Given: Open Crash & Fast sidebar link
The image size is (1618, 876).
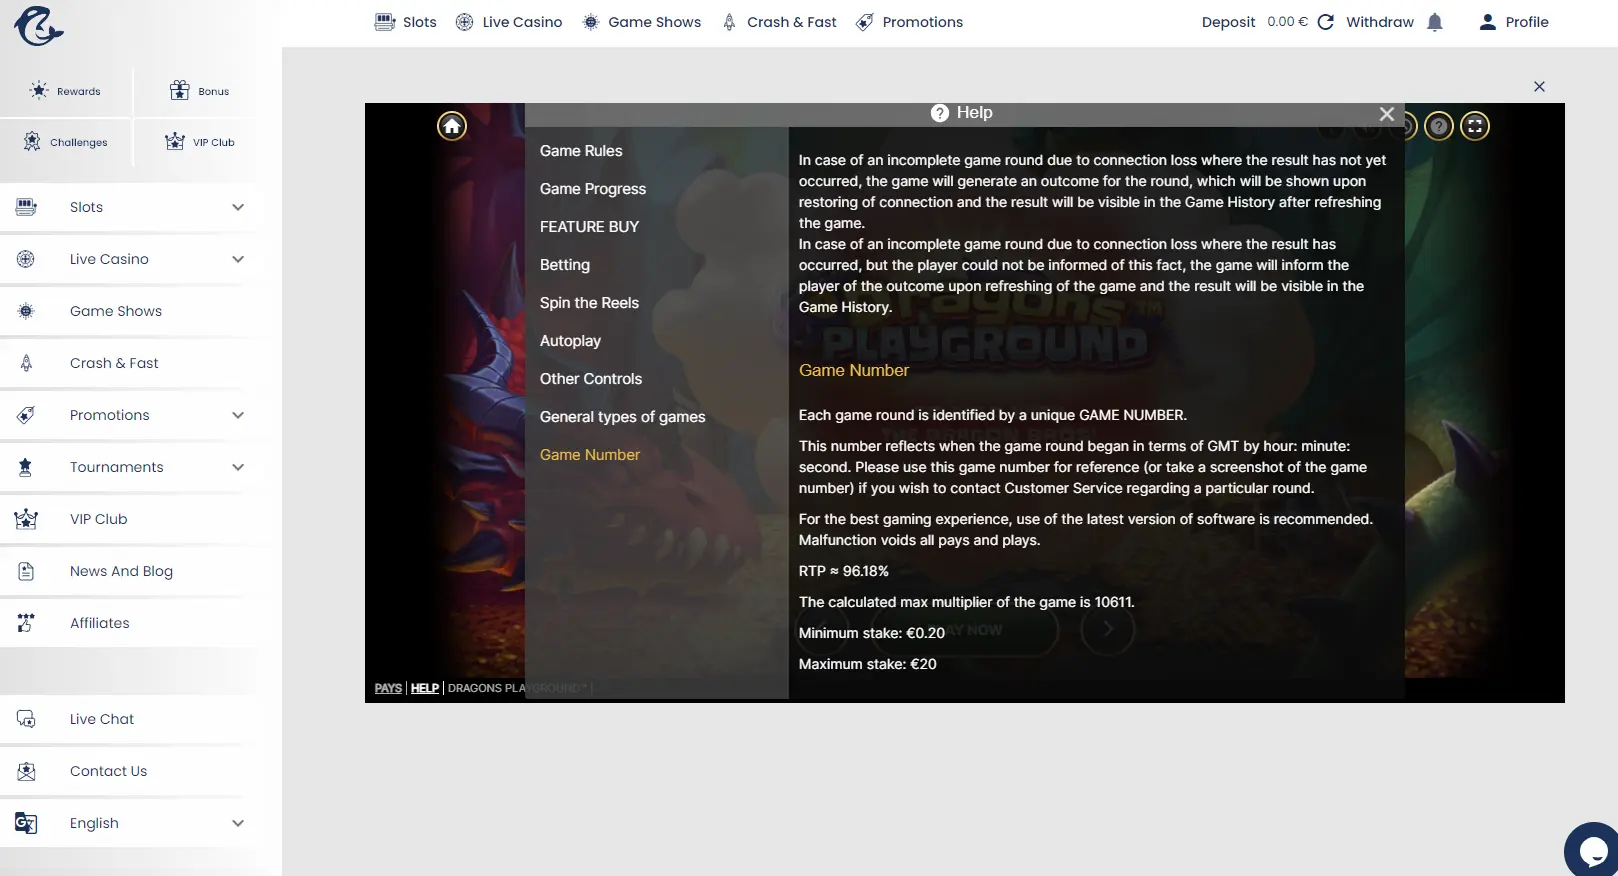Looking at the screenshot, I should pyautogui.click(x=114, y=363).
